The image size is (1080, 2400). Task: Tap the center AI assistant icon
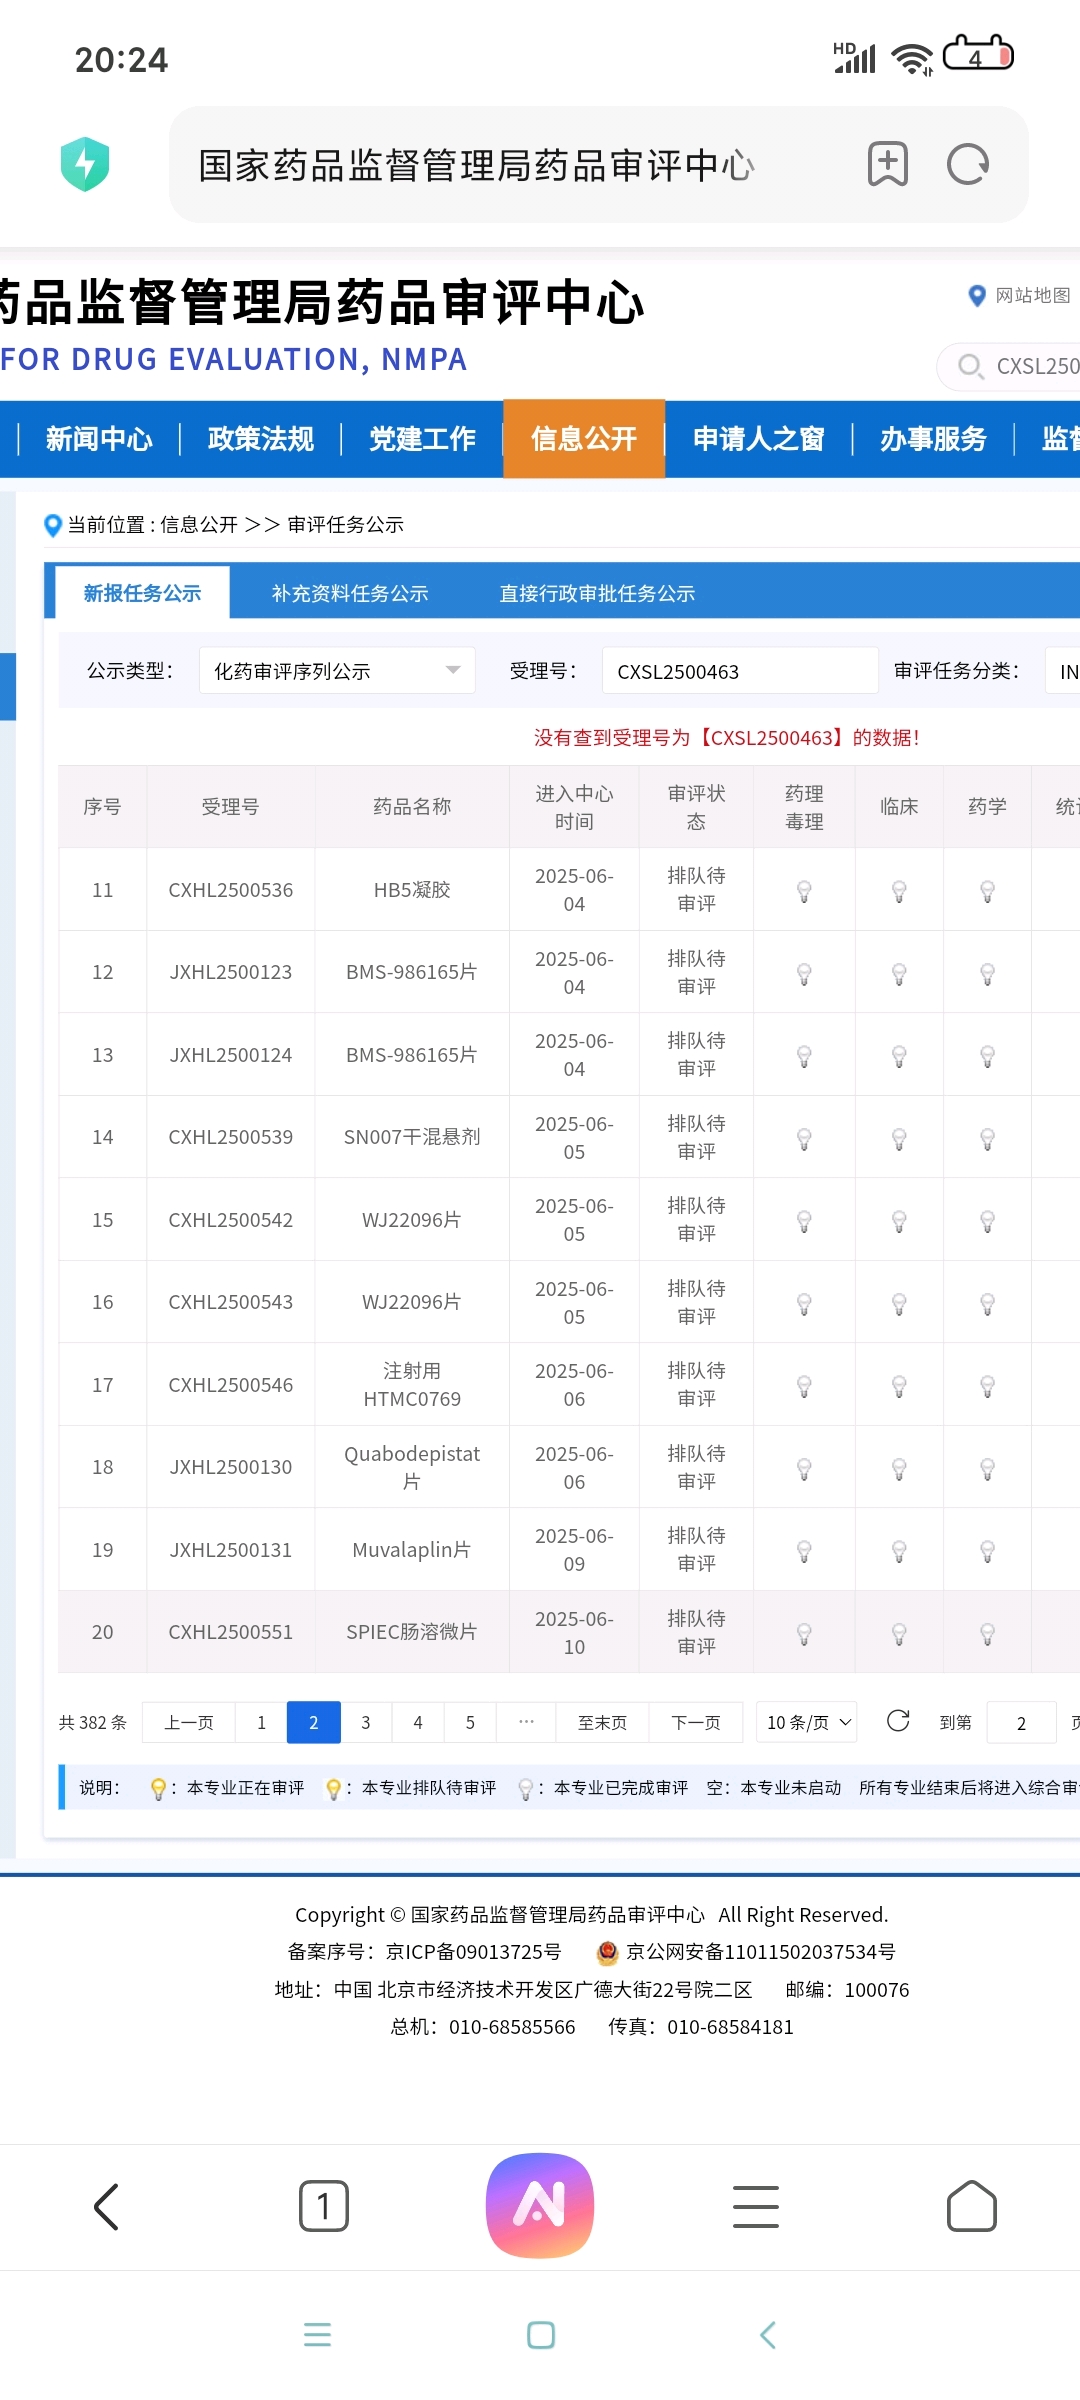click(540, 2205)
